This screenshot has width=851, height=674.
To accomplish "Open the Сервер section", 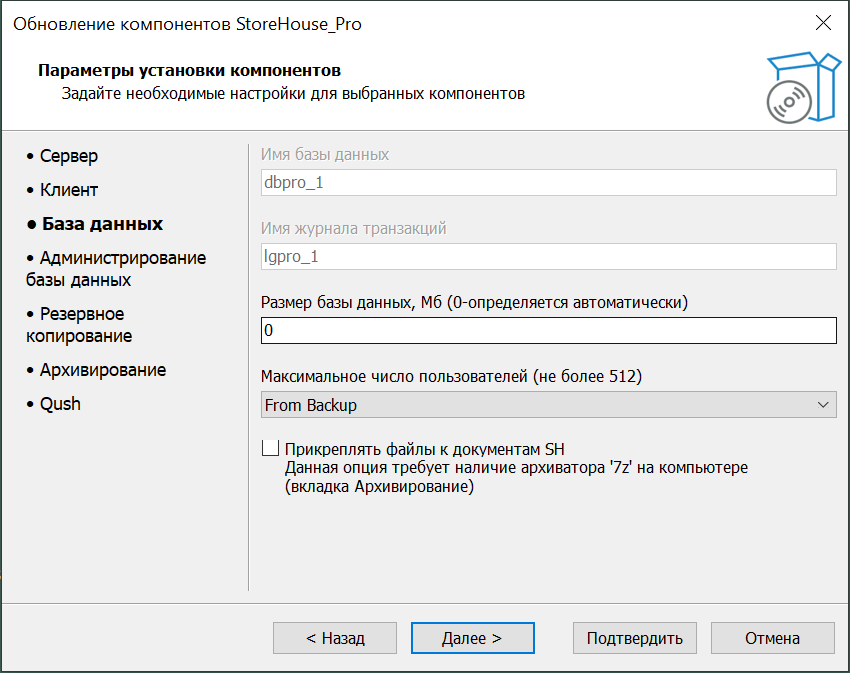I will pos(68,156).
